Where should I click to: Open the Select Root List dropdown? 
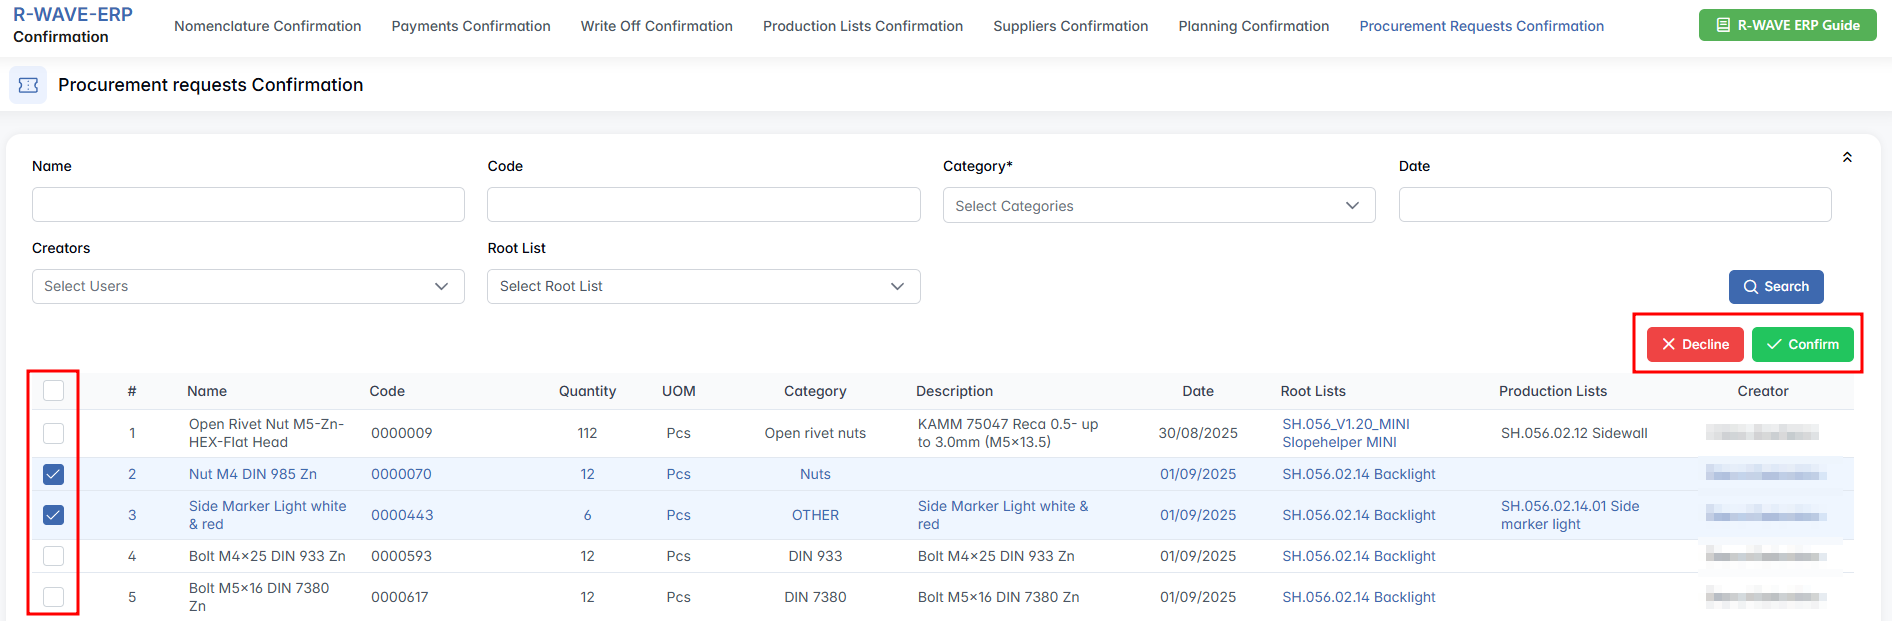702,286
